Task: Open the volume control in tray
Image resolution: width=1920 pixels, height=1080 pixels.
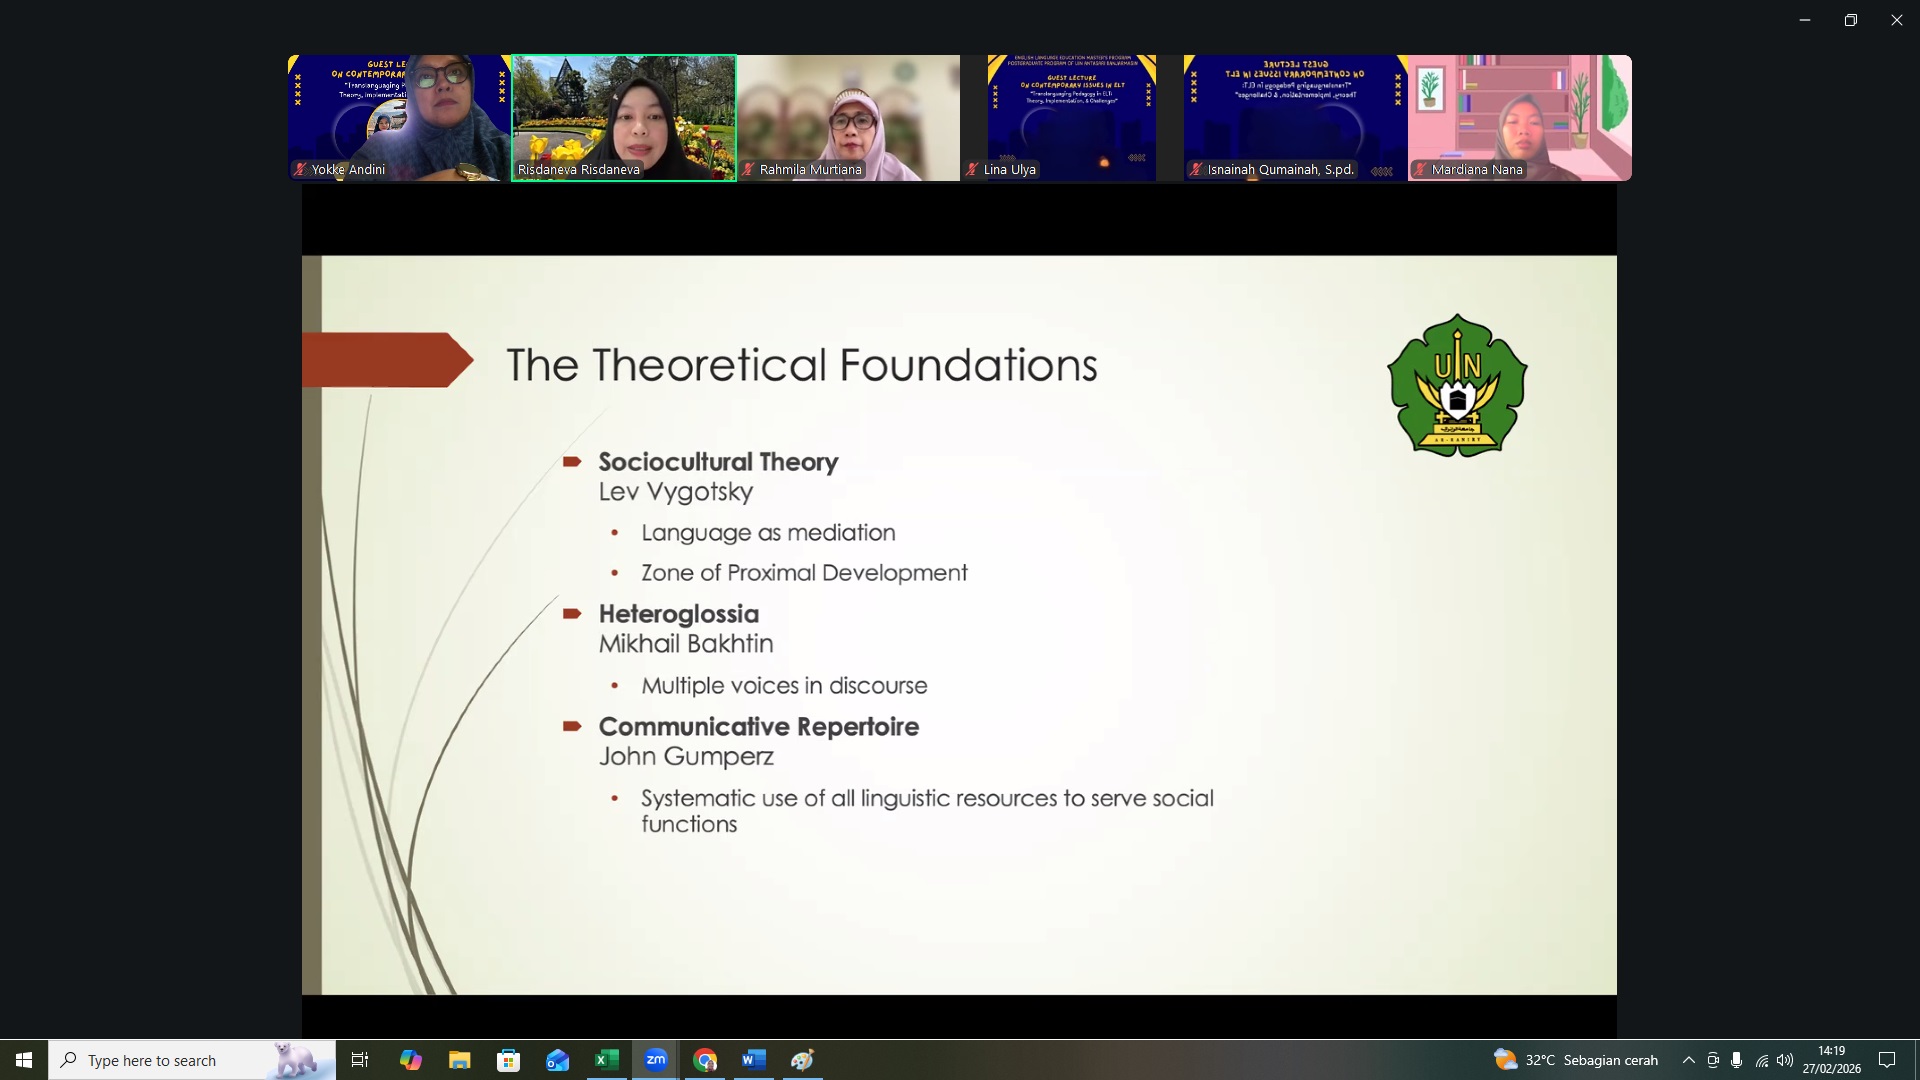Action: pos(1785,1060)
